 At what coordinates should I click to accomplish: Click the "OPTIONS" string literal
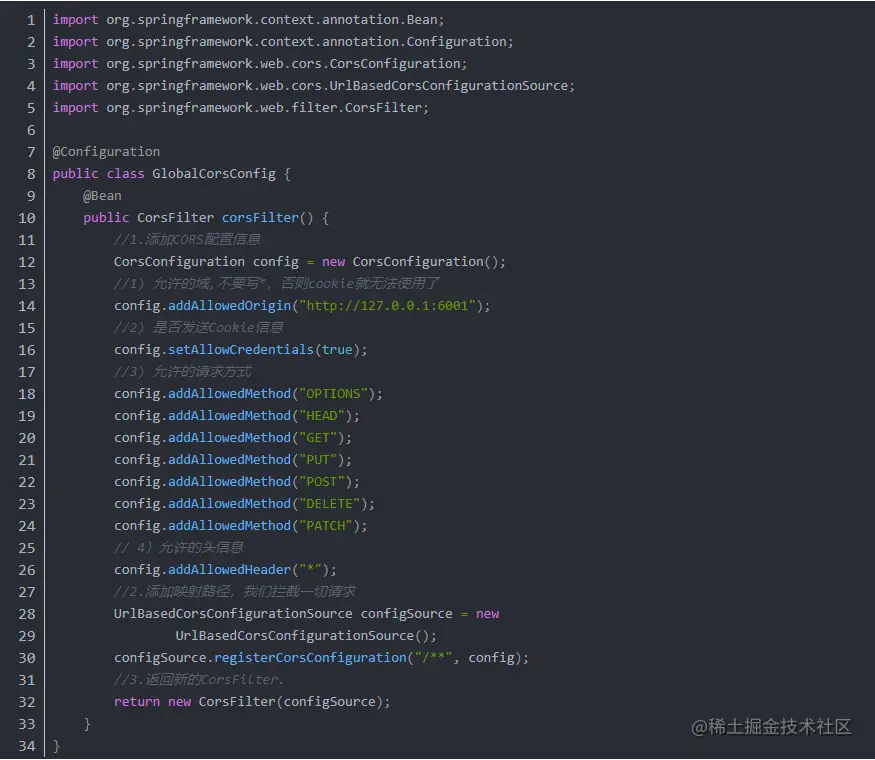click(x=333, y=394)
